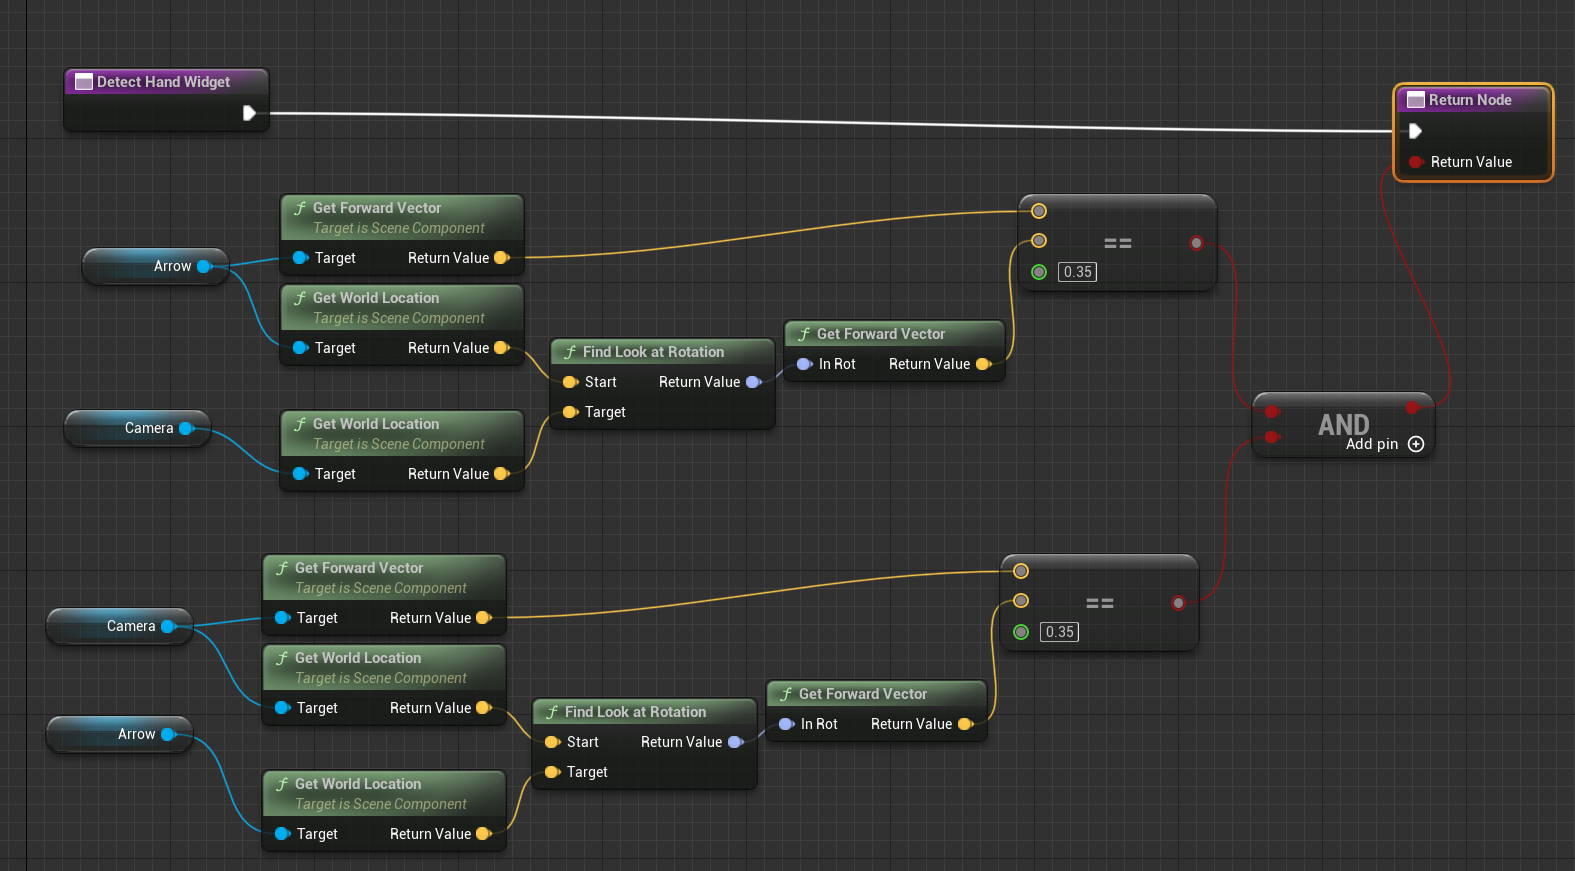Screen dimensions: 1575x871
Task: Select the Return Node title bar
Action: [1469, 100]
